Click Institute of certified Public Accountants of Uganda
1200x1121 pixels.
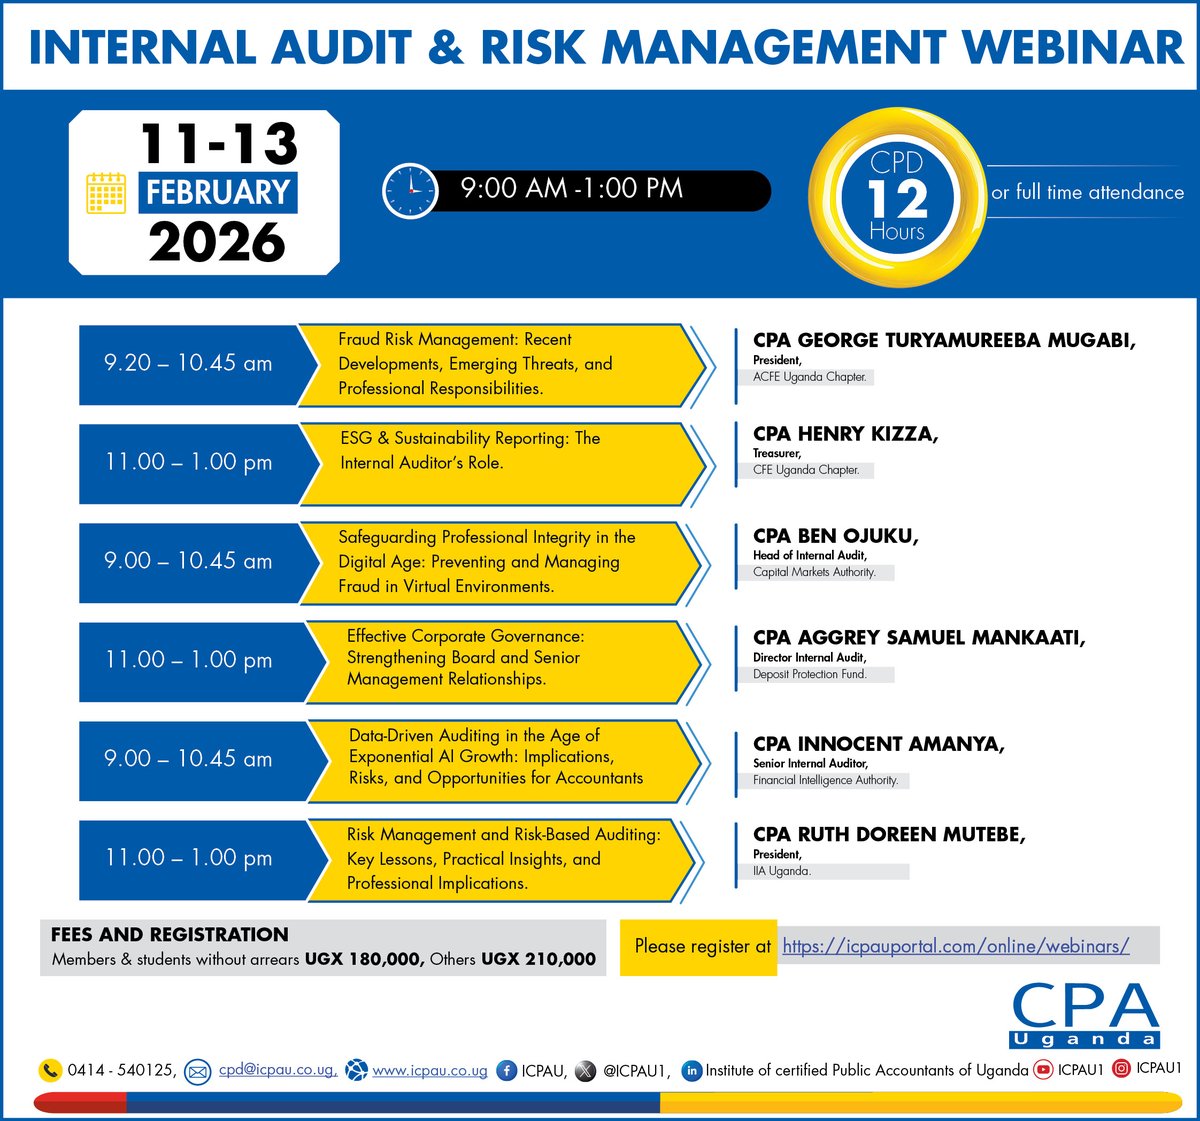pyautogui.click(x=867, y=1070)
